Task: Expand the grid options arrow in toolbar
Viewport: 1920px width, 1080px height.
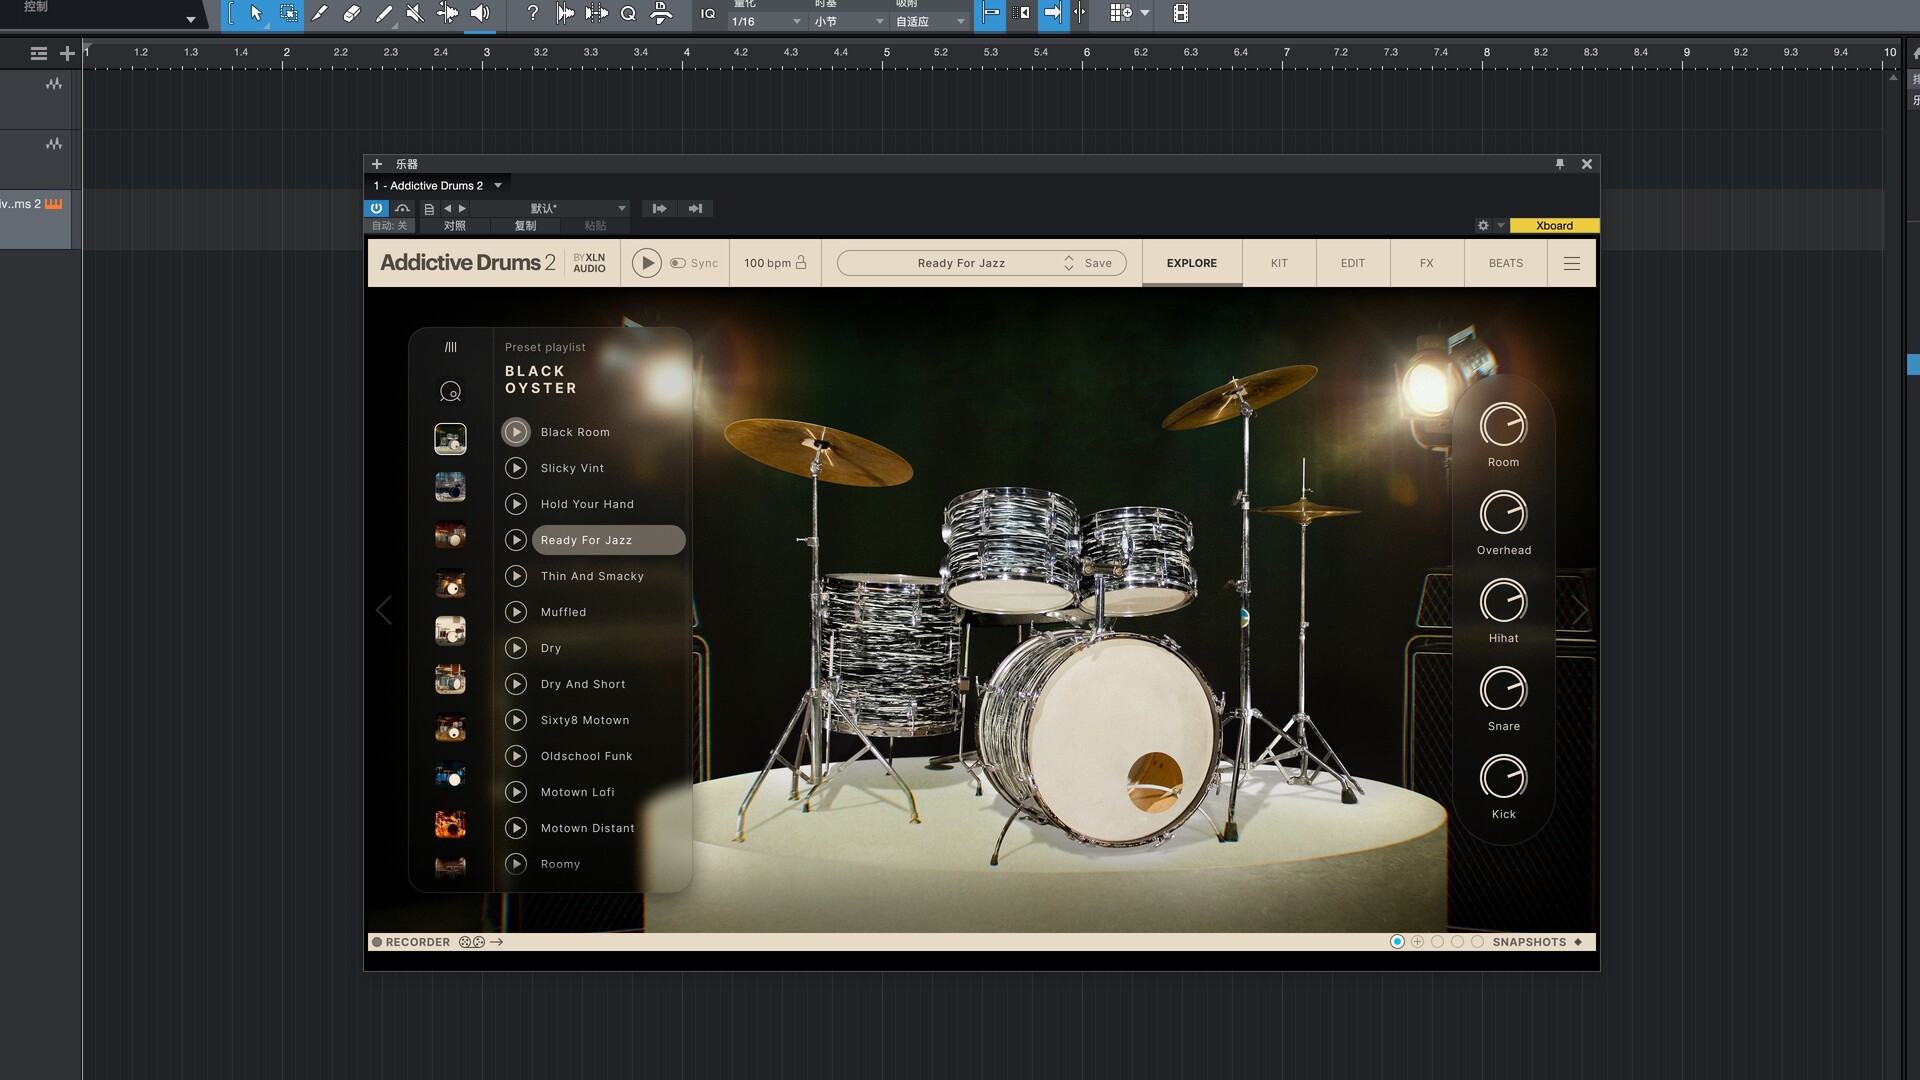Action: coord(1145,13)
